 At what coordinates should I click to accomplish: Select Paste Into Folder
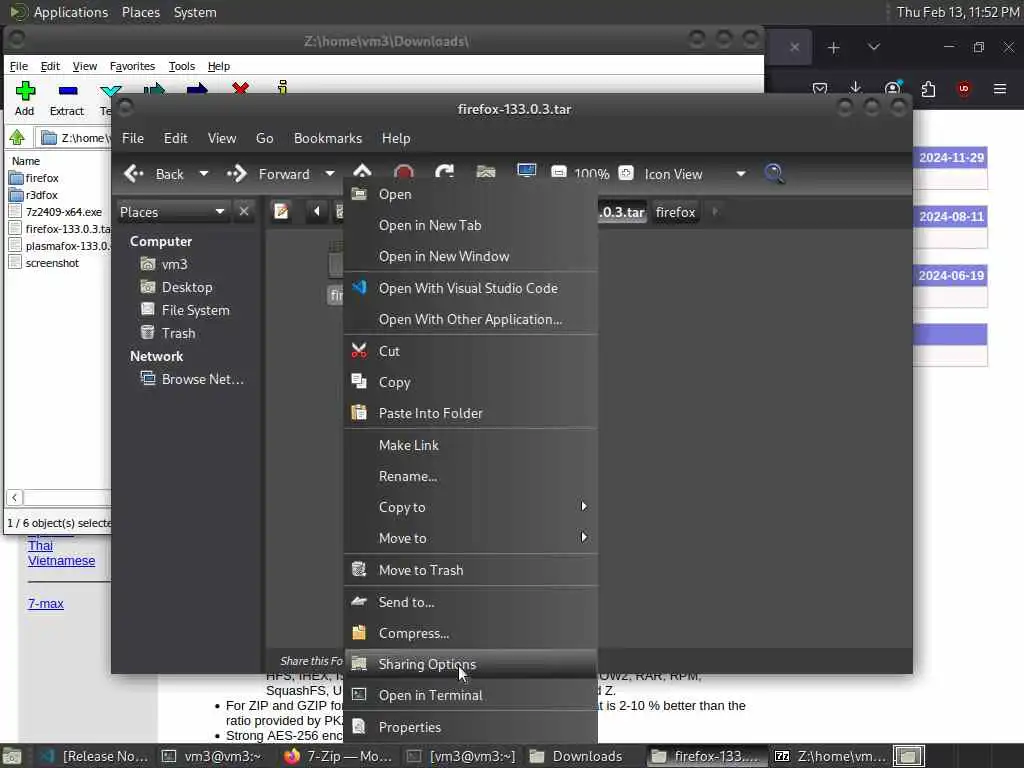[470, 413]
